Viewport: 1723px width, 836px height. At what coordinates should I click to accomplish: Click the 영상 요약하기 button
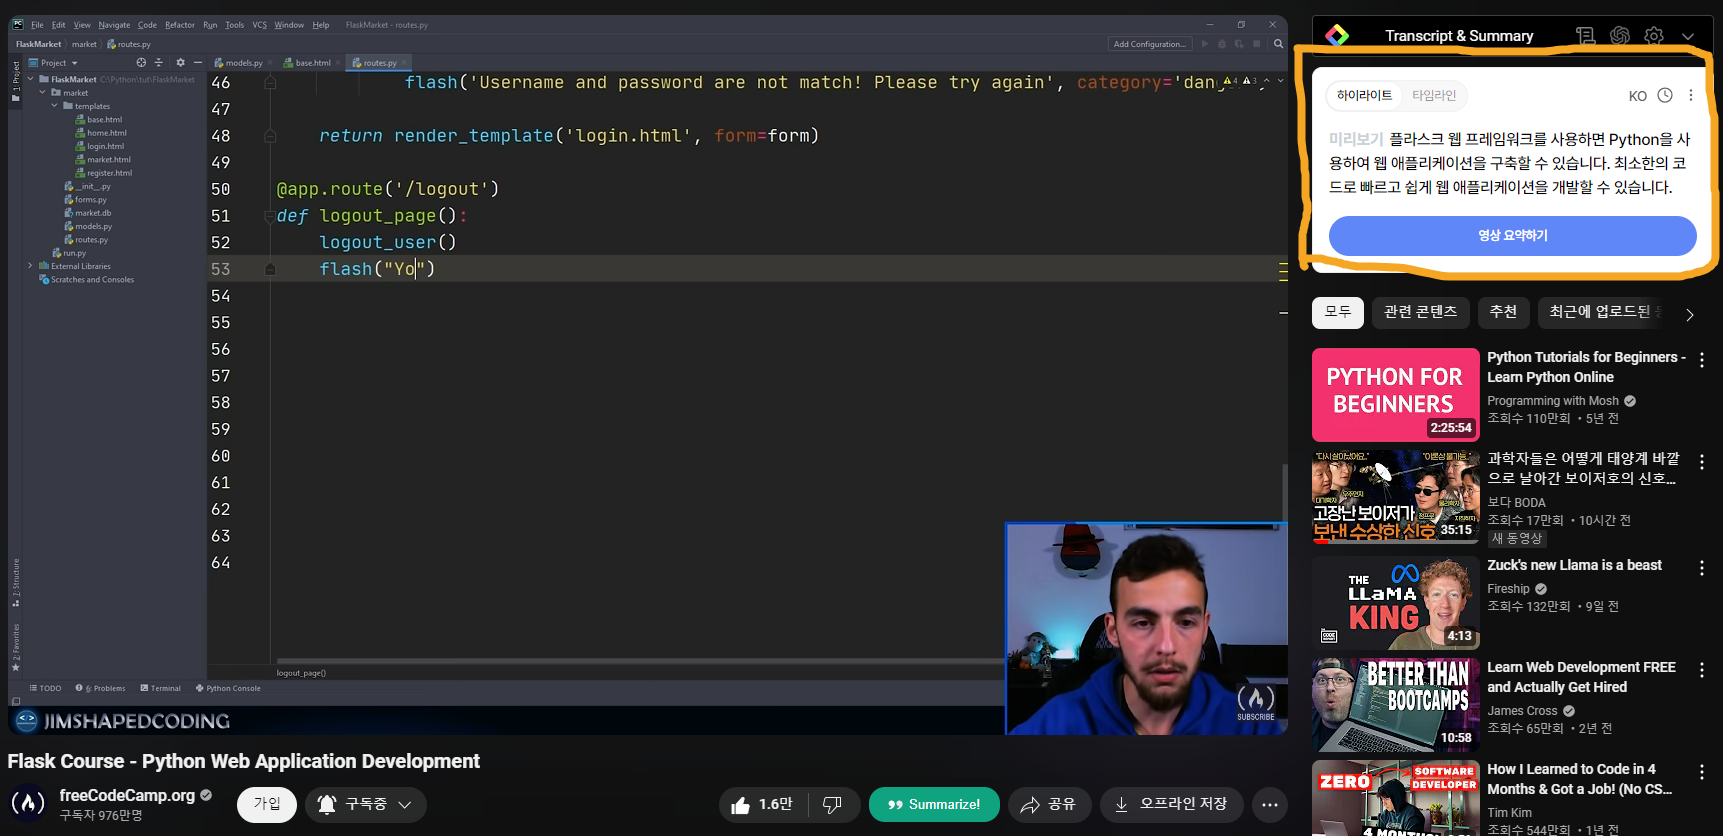point(1512,236)
